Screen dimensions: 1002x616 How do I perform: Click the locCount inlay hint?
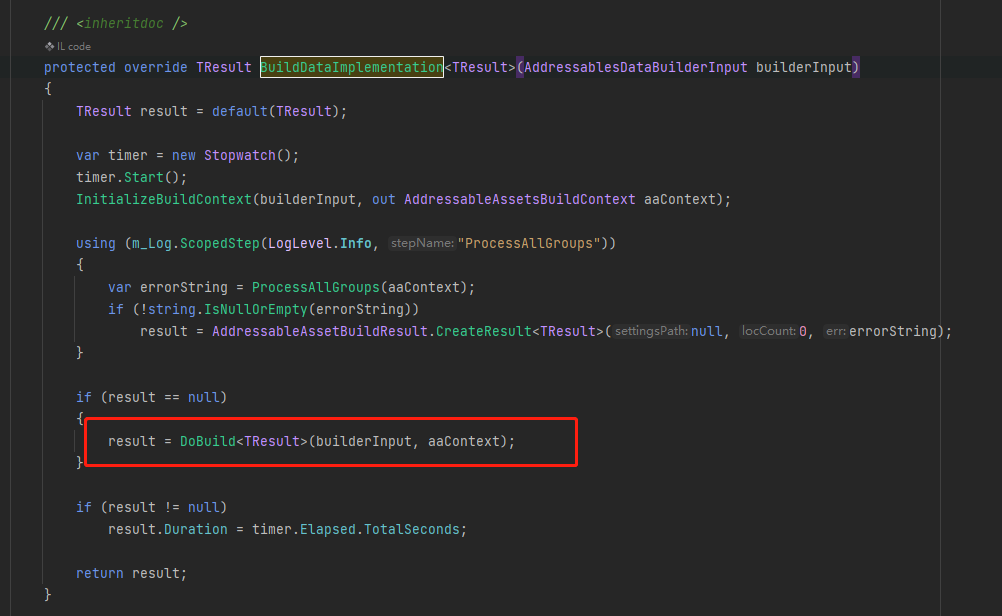[x=769, y=332]
